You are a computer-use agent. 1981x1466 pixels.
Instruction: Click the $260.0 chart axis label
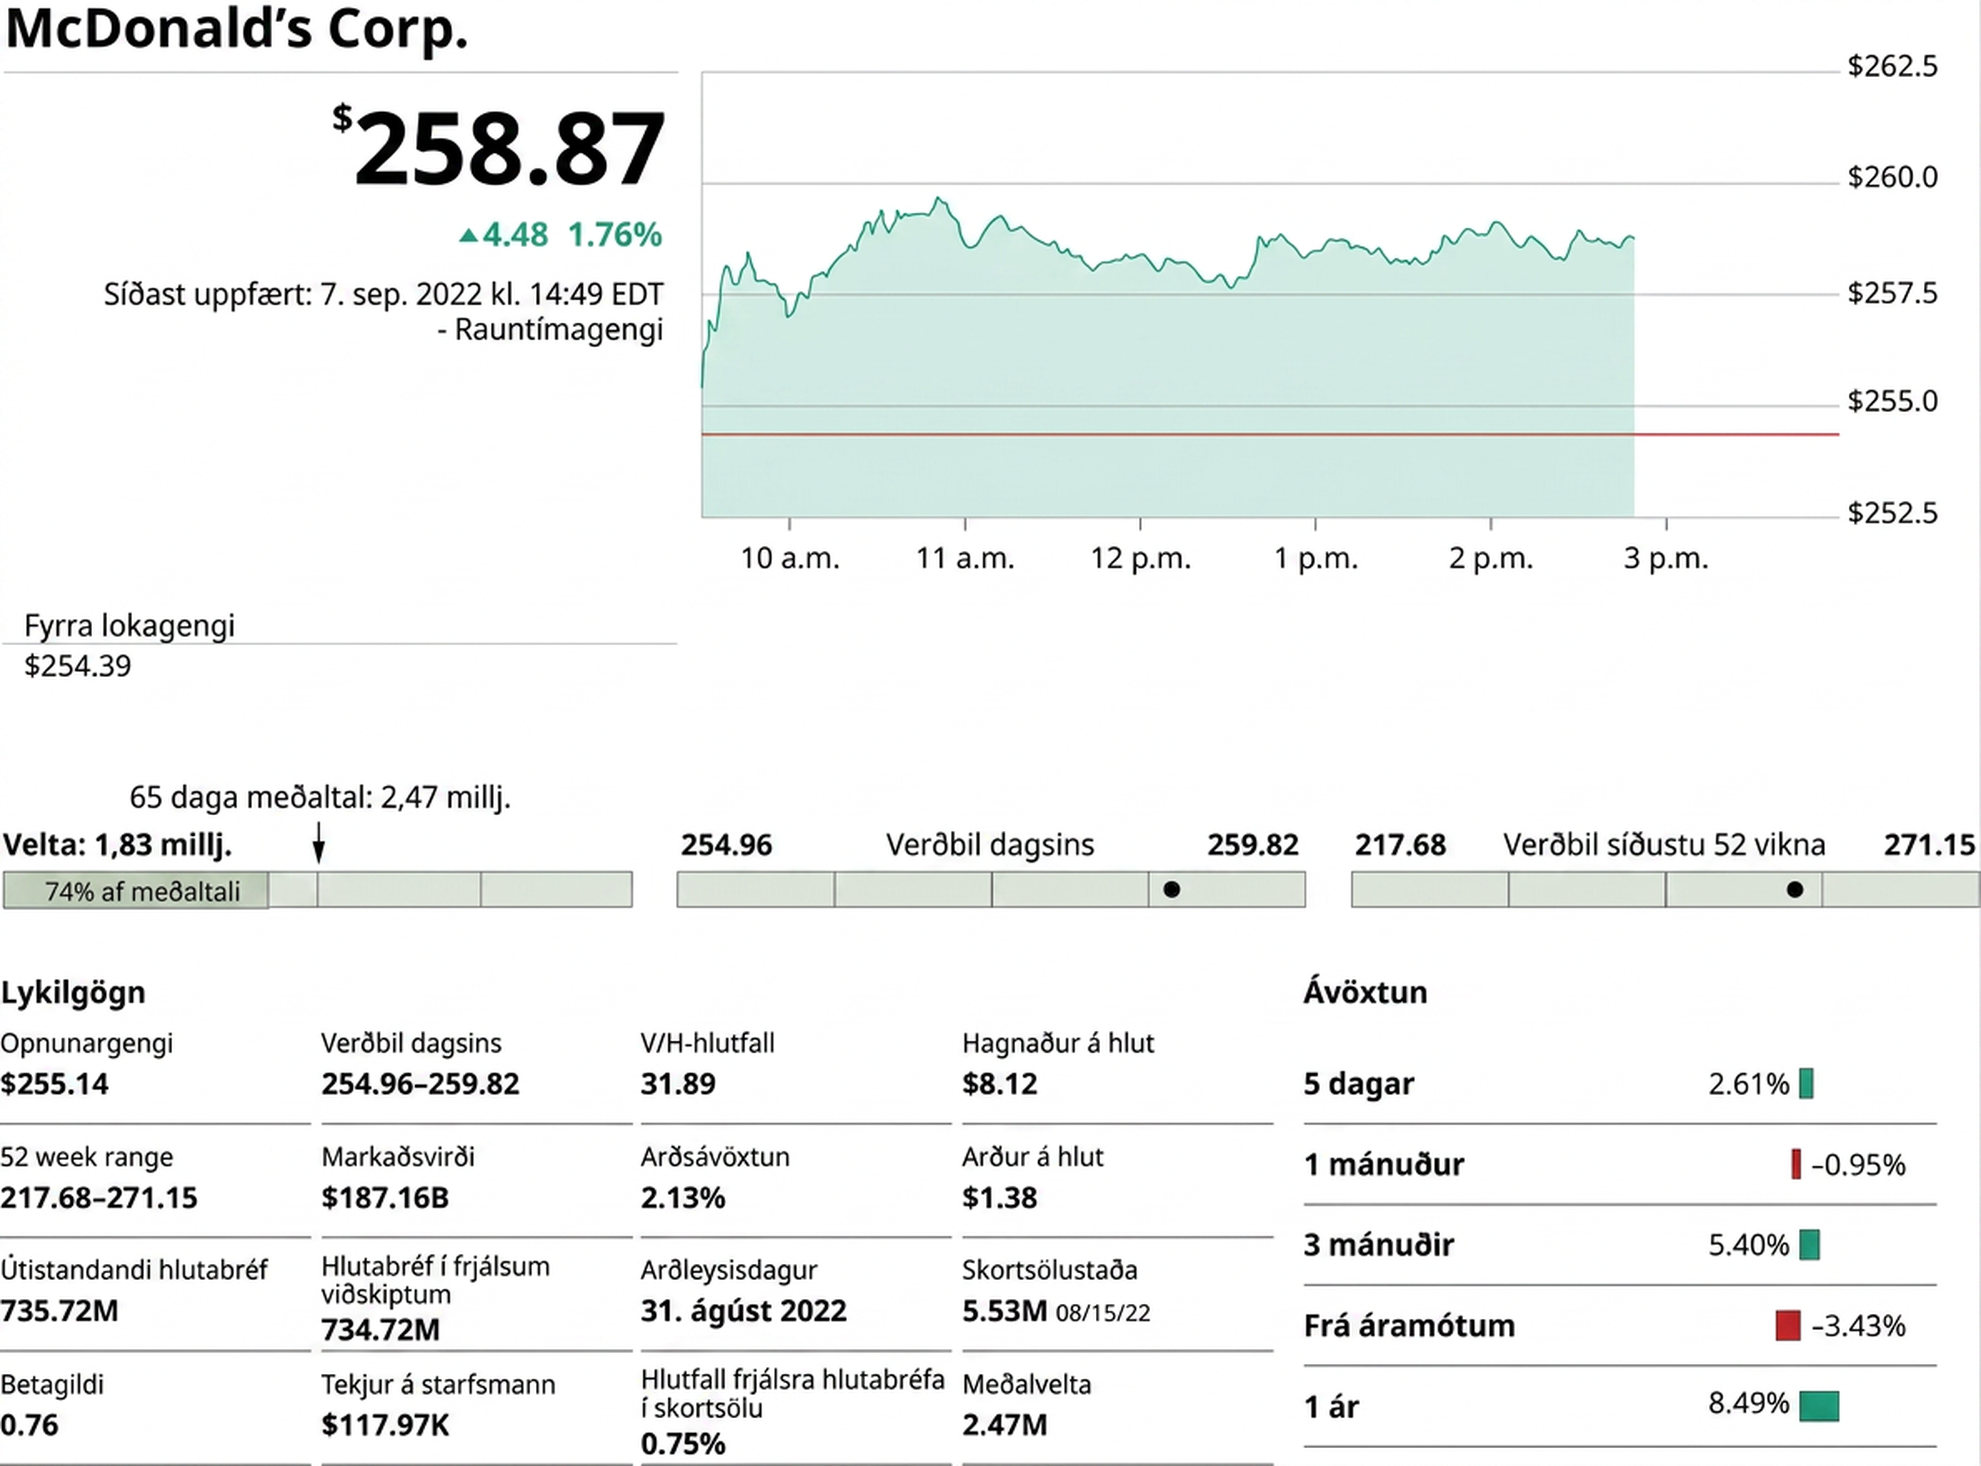pyautogui.click(x=1892, y=177)
